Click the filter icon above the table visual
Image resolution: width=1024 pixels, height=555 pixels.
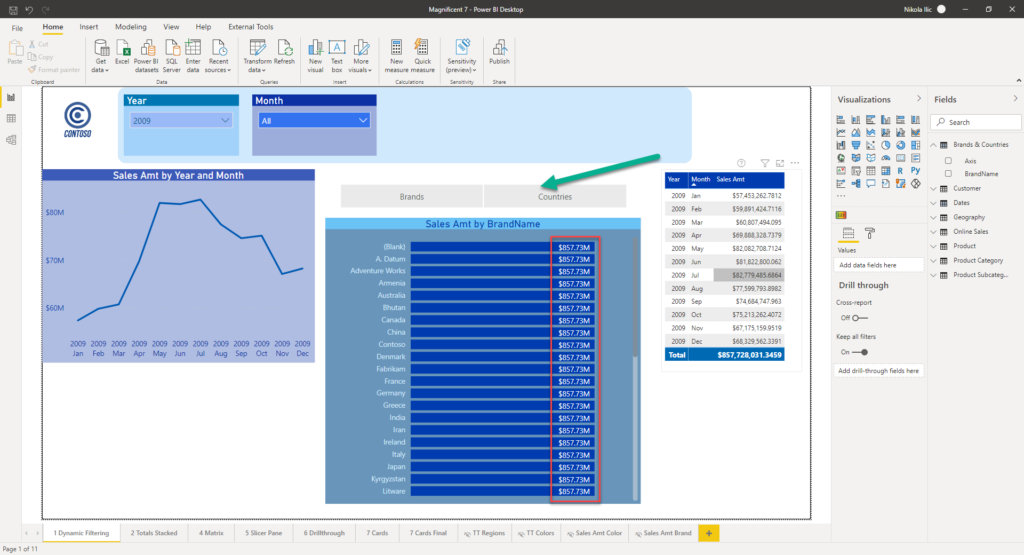click(764, 163)
